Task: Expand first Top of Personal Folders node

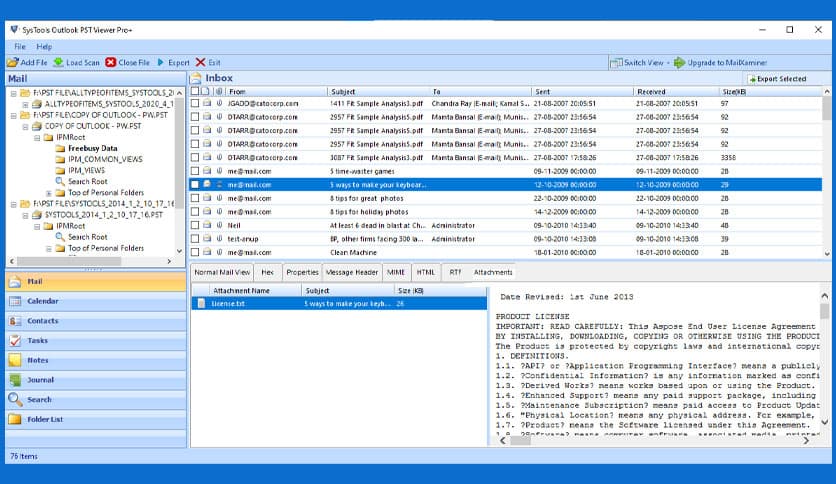Action: (49, 193)
